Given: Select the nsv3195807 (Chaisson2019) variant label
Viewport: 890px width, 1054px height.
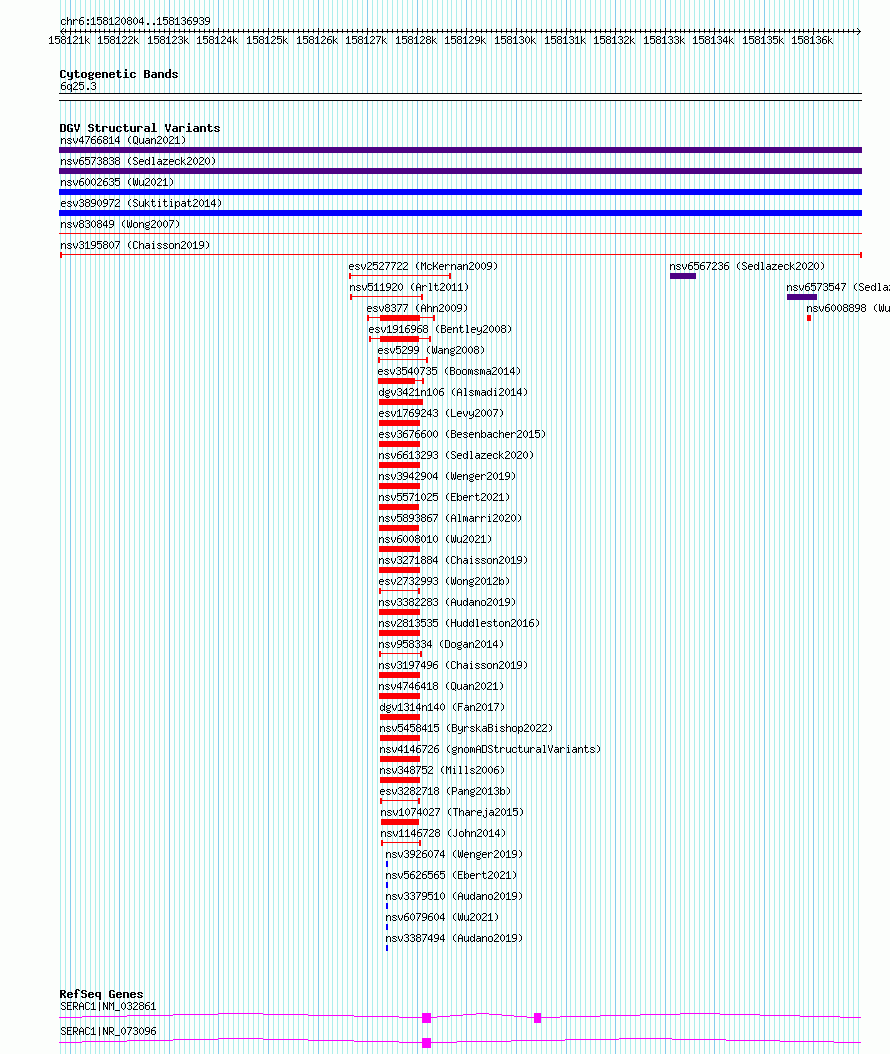Looking at the screenshot, I should 135,245.
